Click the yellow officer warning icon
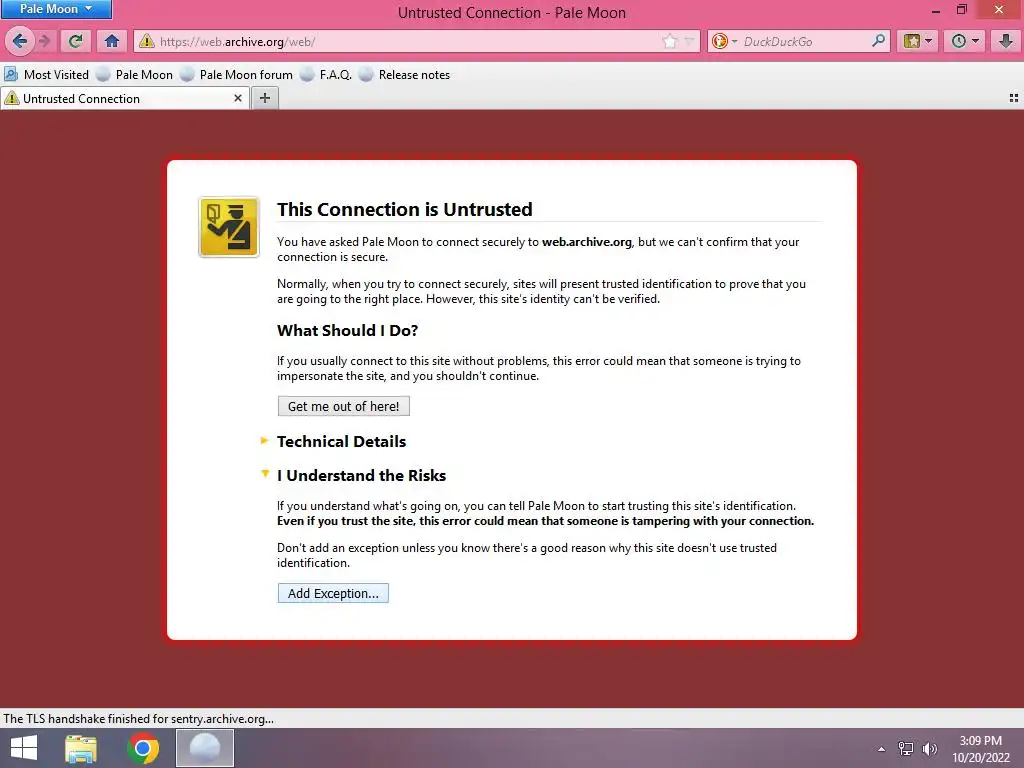 tap(229, 227)
